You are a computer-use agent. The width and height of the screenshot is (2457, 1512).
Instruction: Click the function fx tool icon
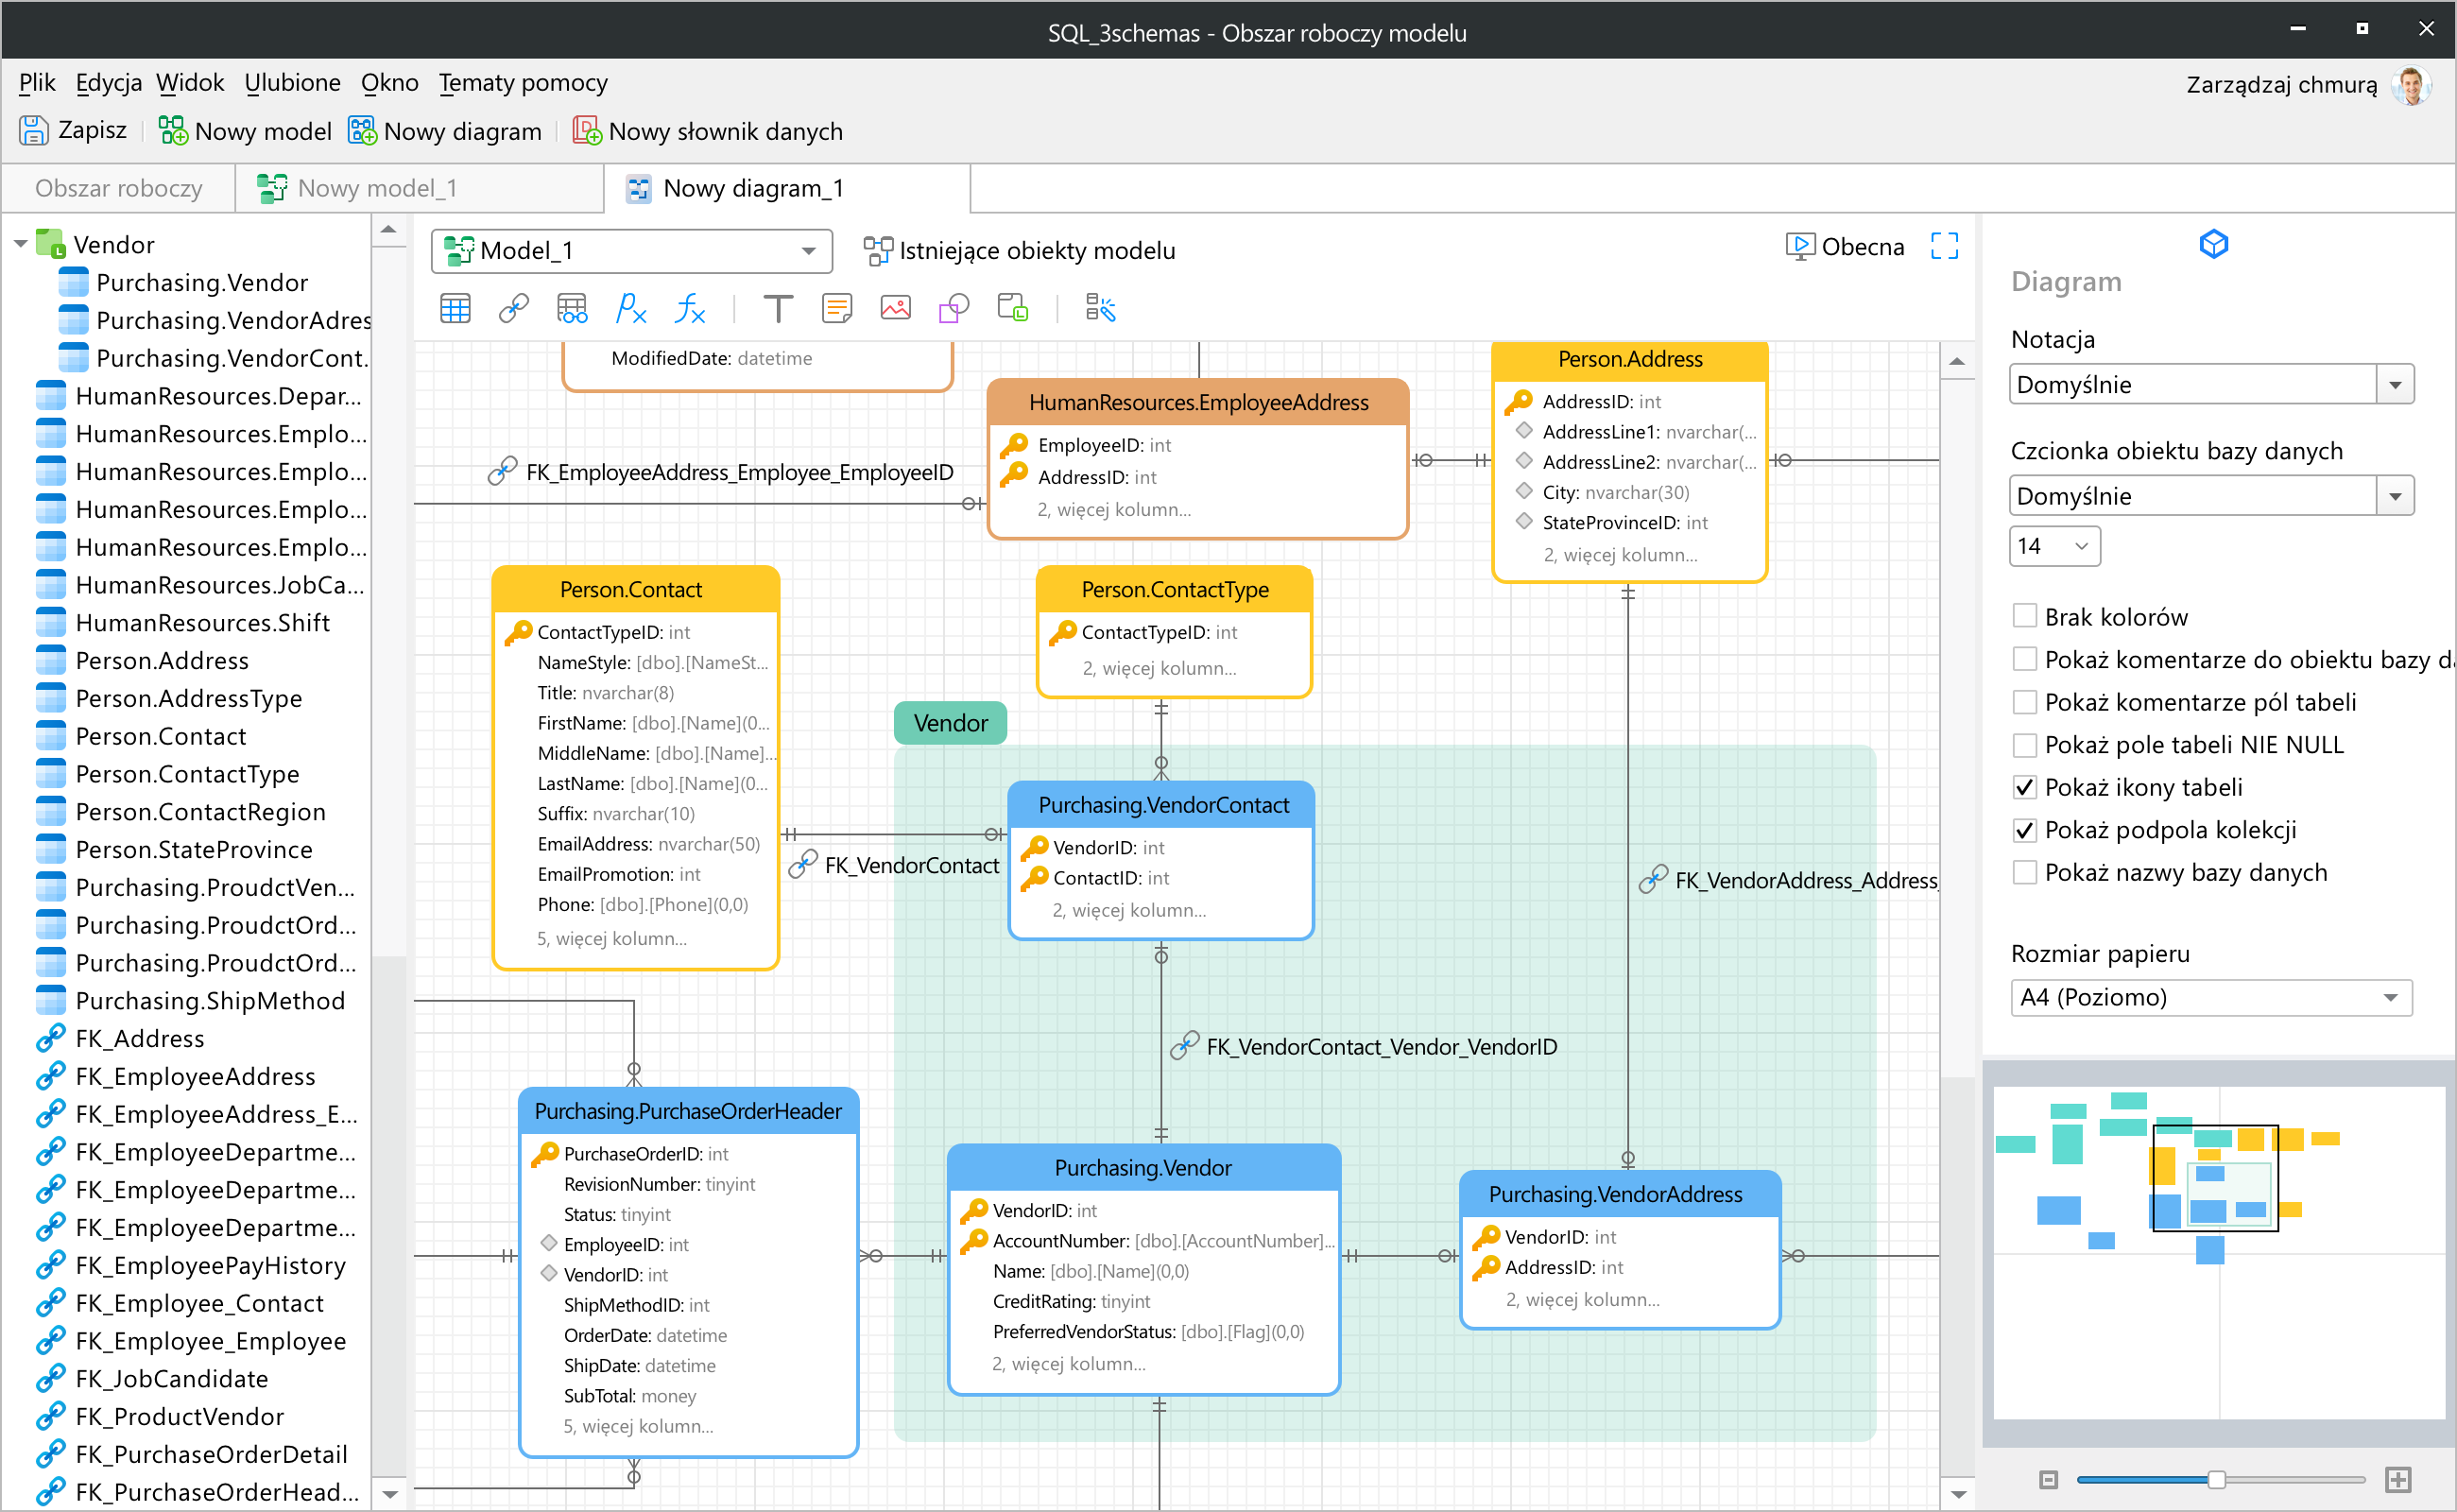click(x=690, y=309)
